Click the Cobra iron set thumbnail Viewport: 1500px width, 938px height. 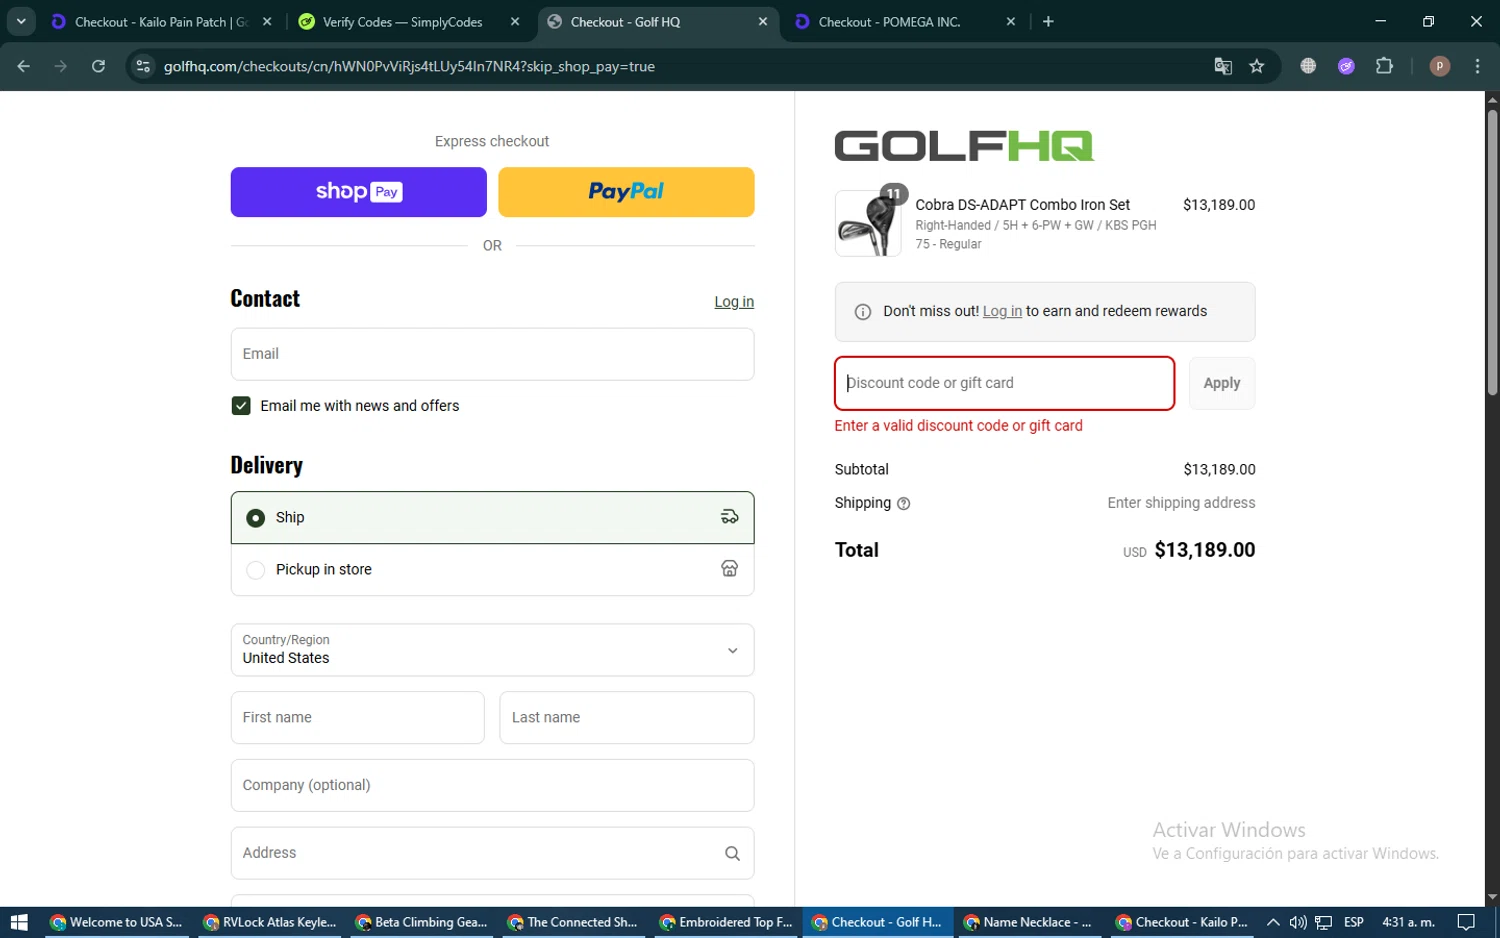(868, 223)
